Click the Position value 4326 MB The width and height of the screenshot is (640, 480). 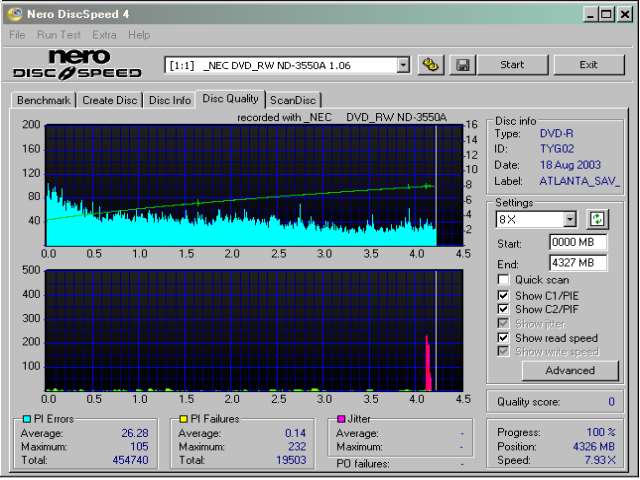point(593,447)
